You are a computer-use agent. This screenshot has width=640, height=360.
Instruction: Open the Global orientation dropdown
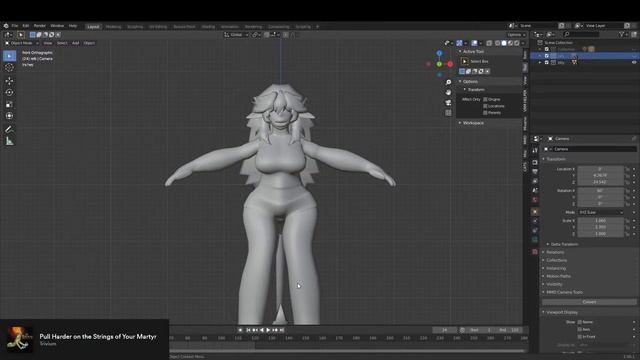pos(236,35)
